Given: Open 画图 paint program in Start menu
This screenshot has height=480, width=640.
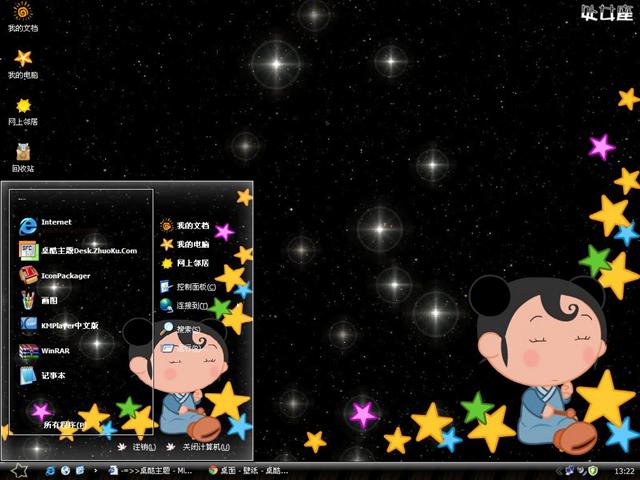Looking at the screenshot, I should (x=39, y=300).
